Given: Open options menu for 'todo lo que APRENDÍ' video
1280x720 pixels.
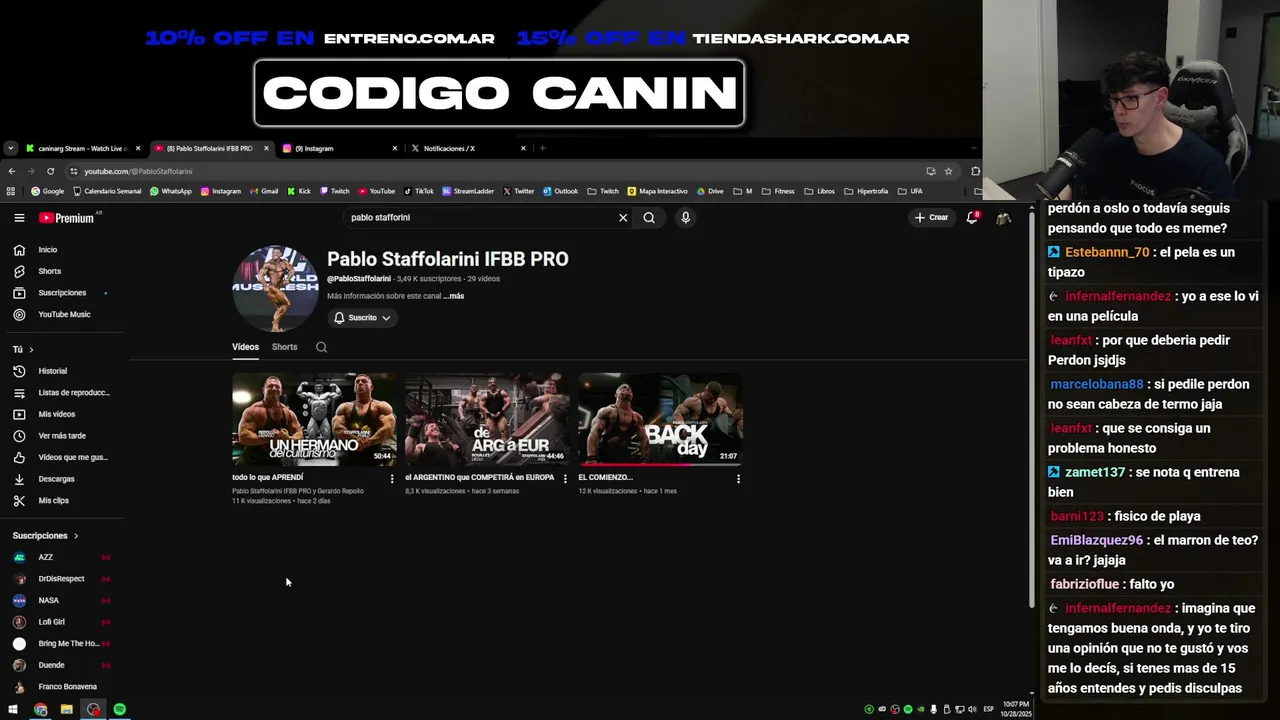Looking at the screenshot, I should (392, 479).
